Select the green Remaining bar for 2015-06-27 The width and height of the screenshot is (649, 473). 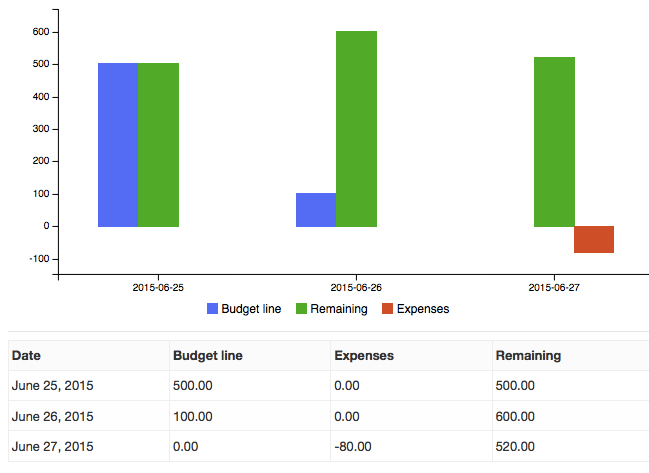(x=554, y=142)
